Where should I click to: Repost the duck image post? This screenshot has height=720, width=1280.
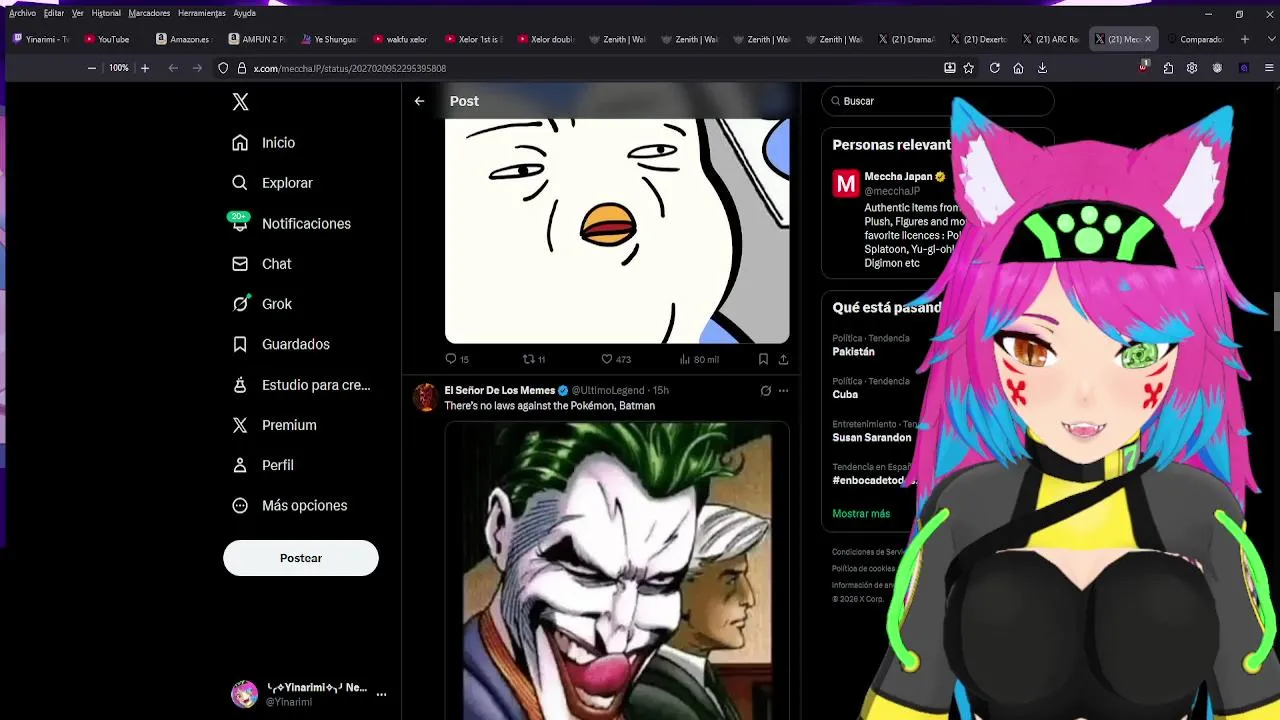point(534,359)
